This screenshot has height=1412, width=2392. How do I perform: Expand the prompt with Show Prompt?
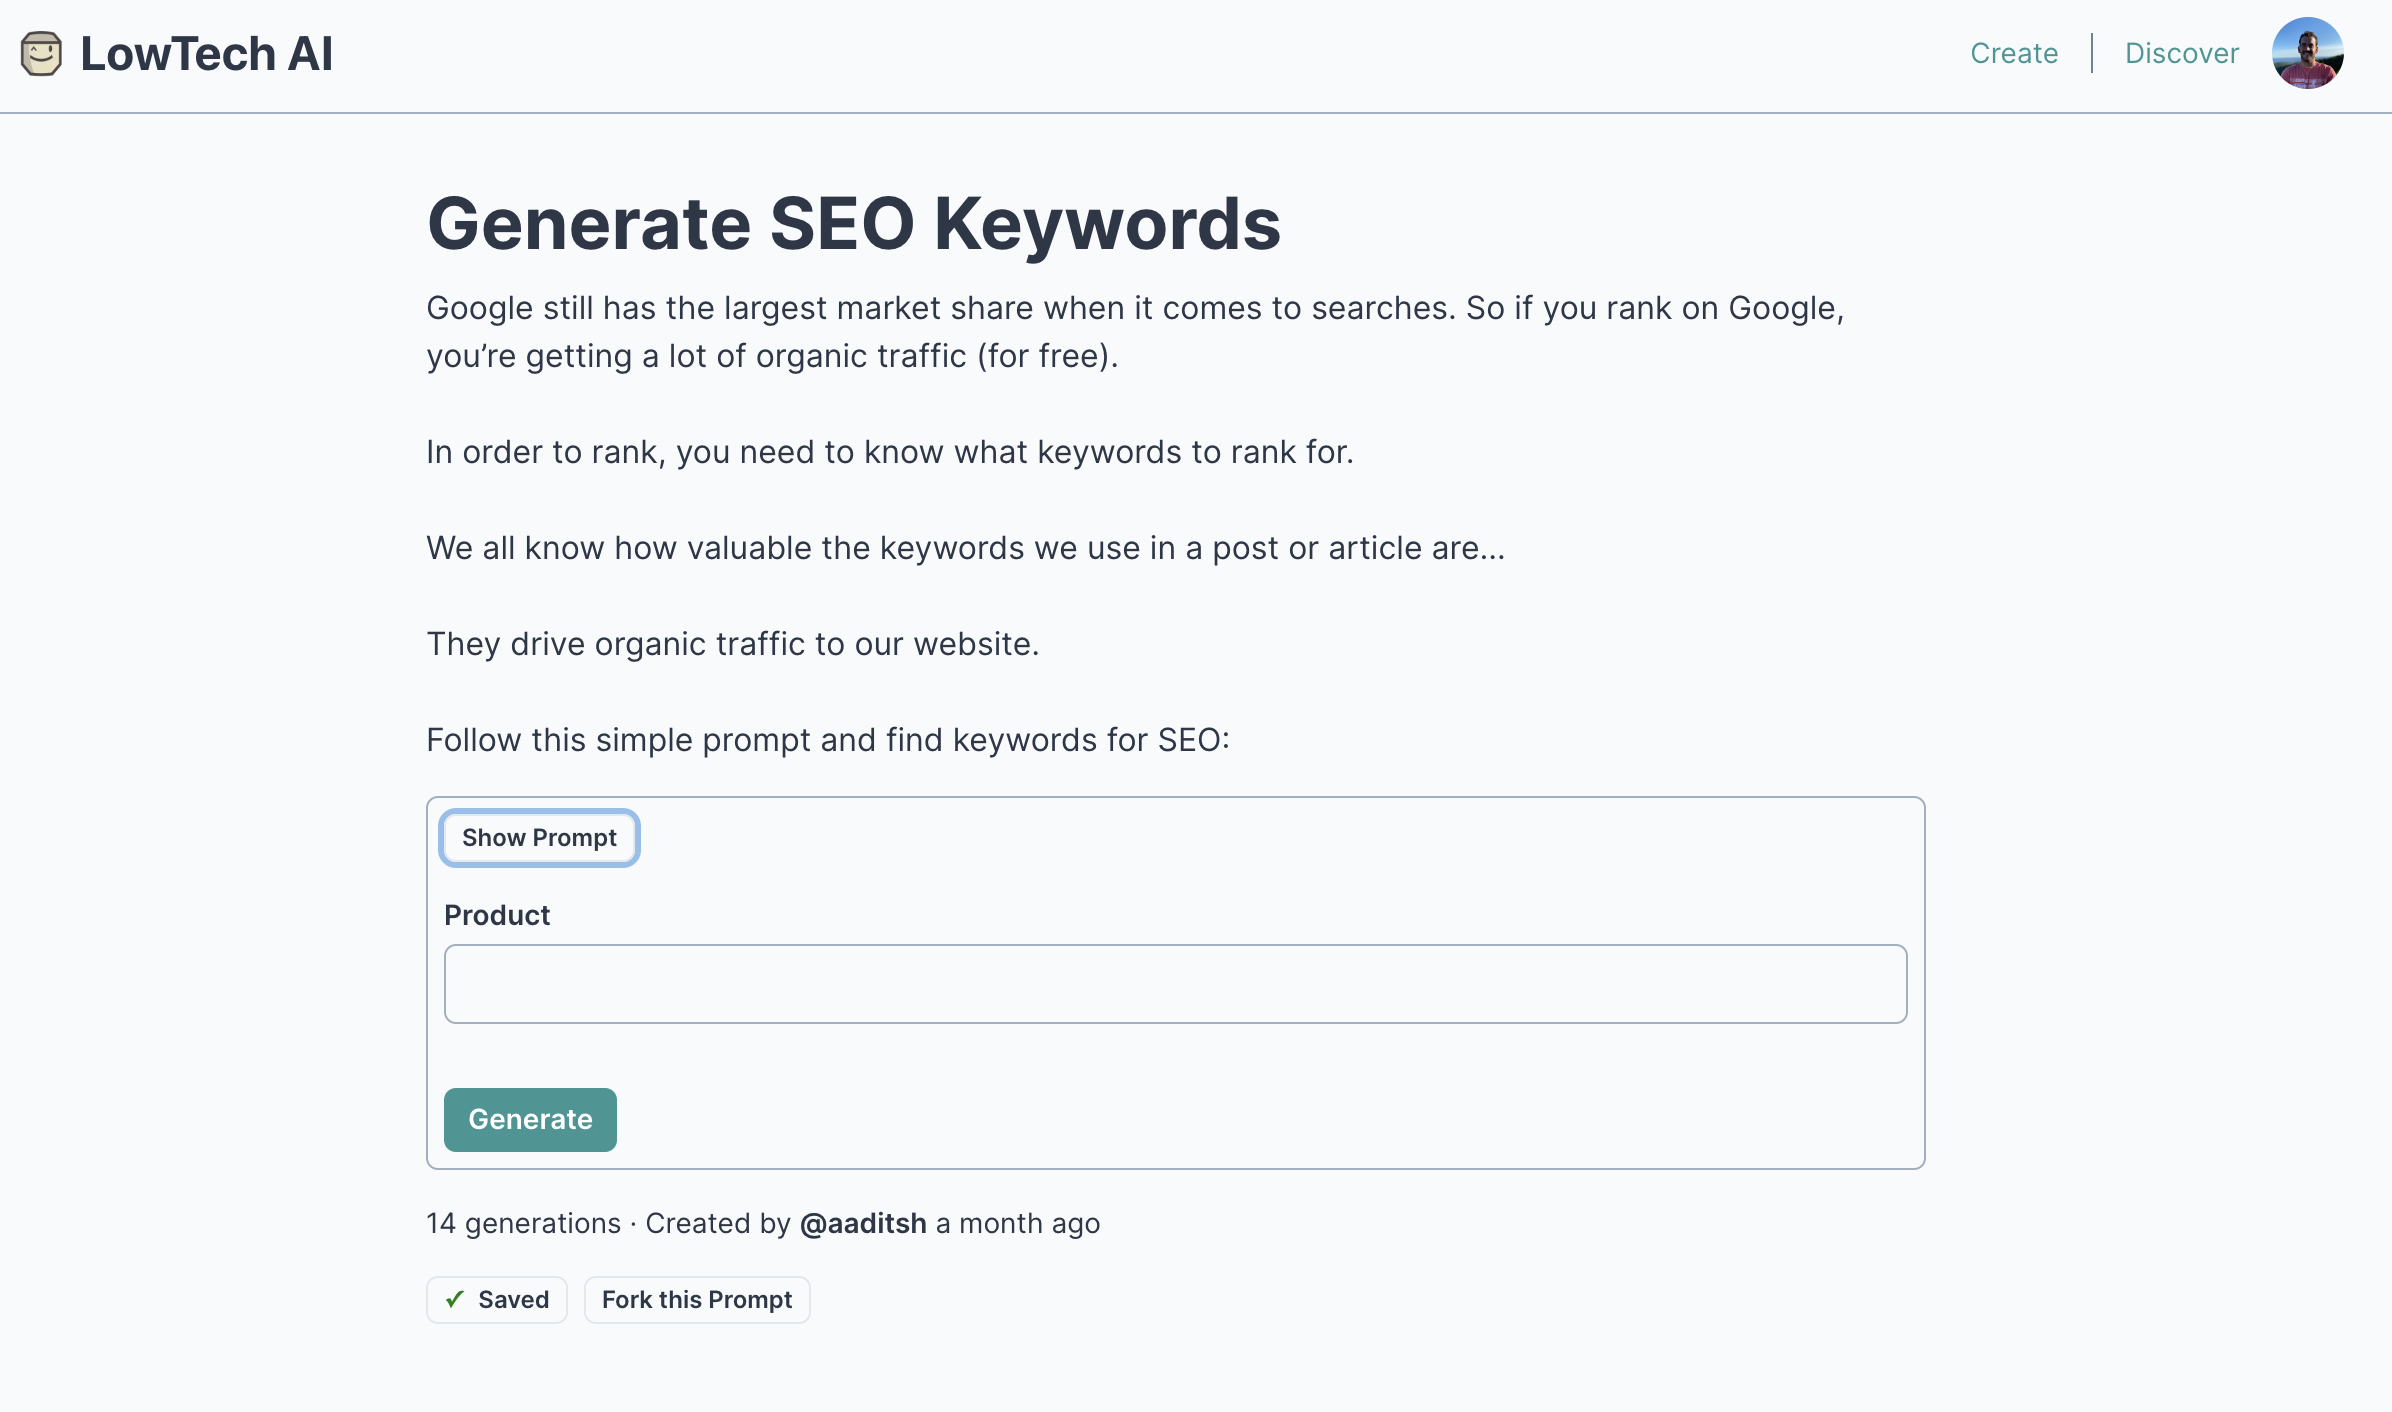pos(539,837)
